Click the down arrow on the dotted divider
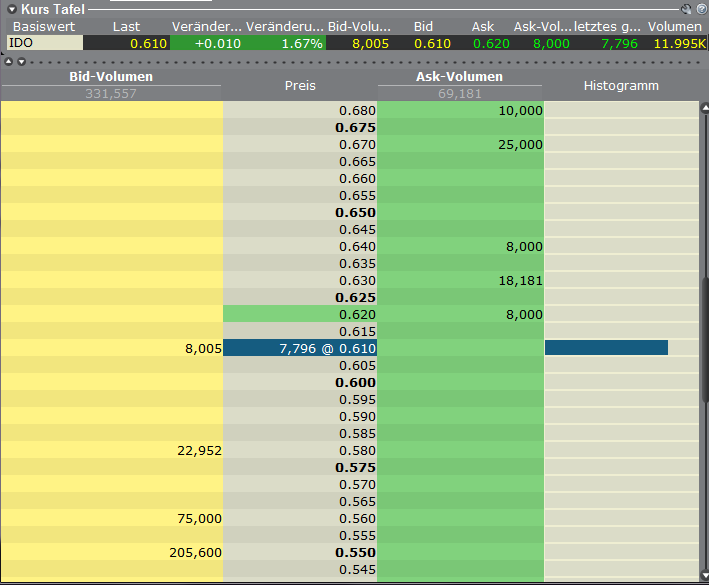This screenshot has height=585, width=709. [21, 61]
